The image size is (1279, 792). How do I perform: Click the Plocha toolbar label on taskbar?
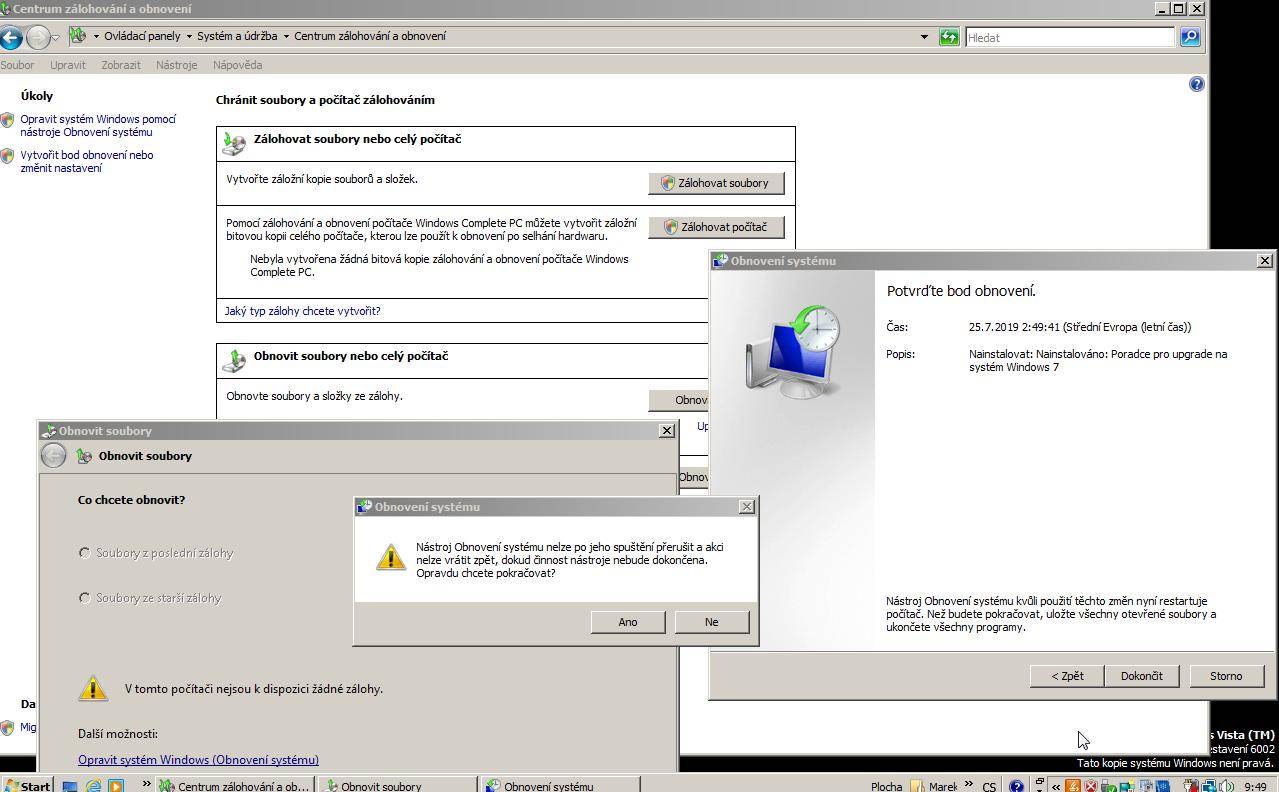[886, 786]
